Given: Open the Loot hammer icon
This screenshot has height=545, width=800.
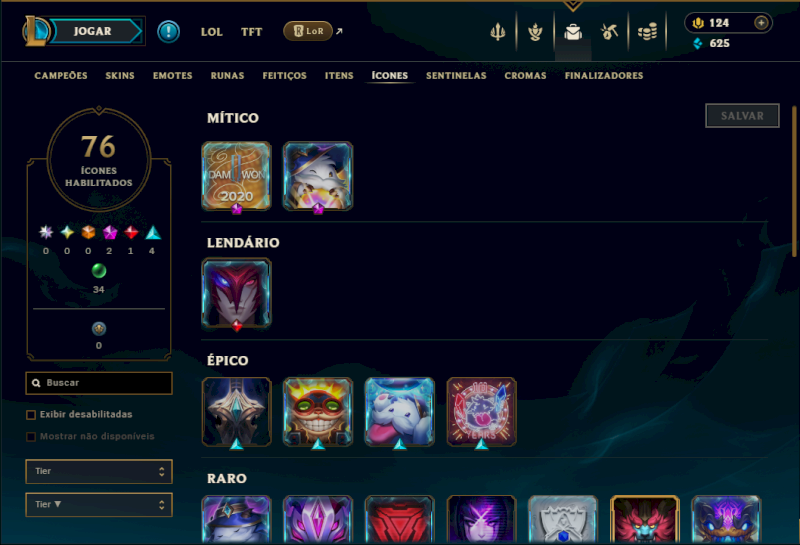Looking at the screenshot, I should (609, 32).
